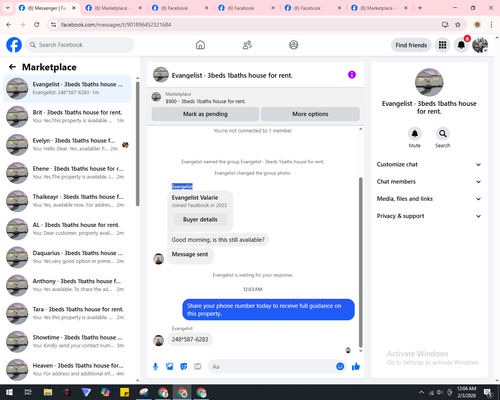The height and width of the screenshot is (400, 500).
Task: Expand Media, files and links section
Action: coord(429,199)
